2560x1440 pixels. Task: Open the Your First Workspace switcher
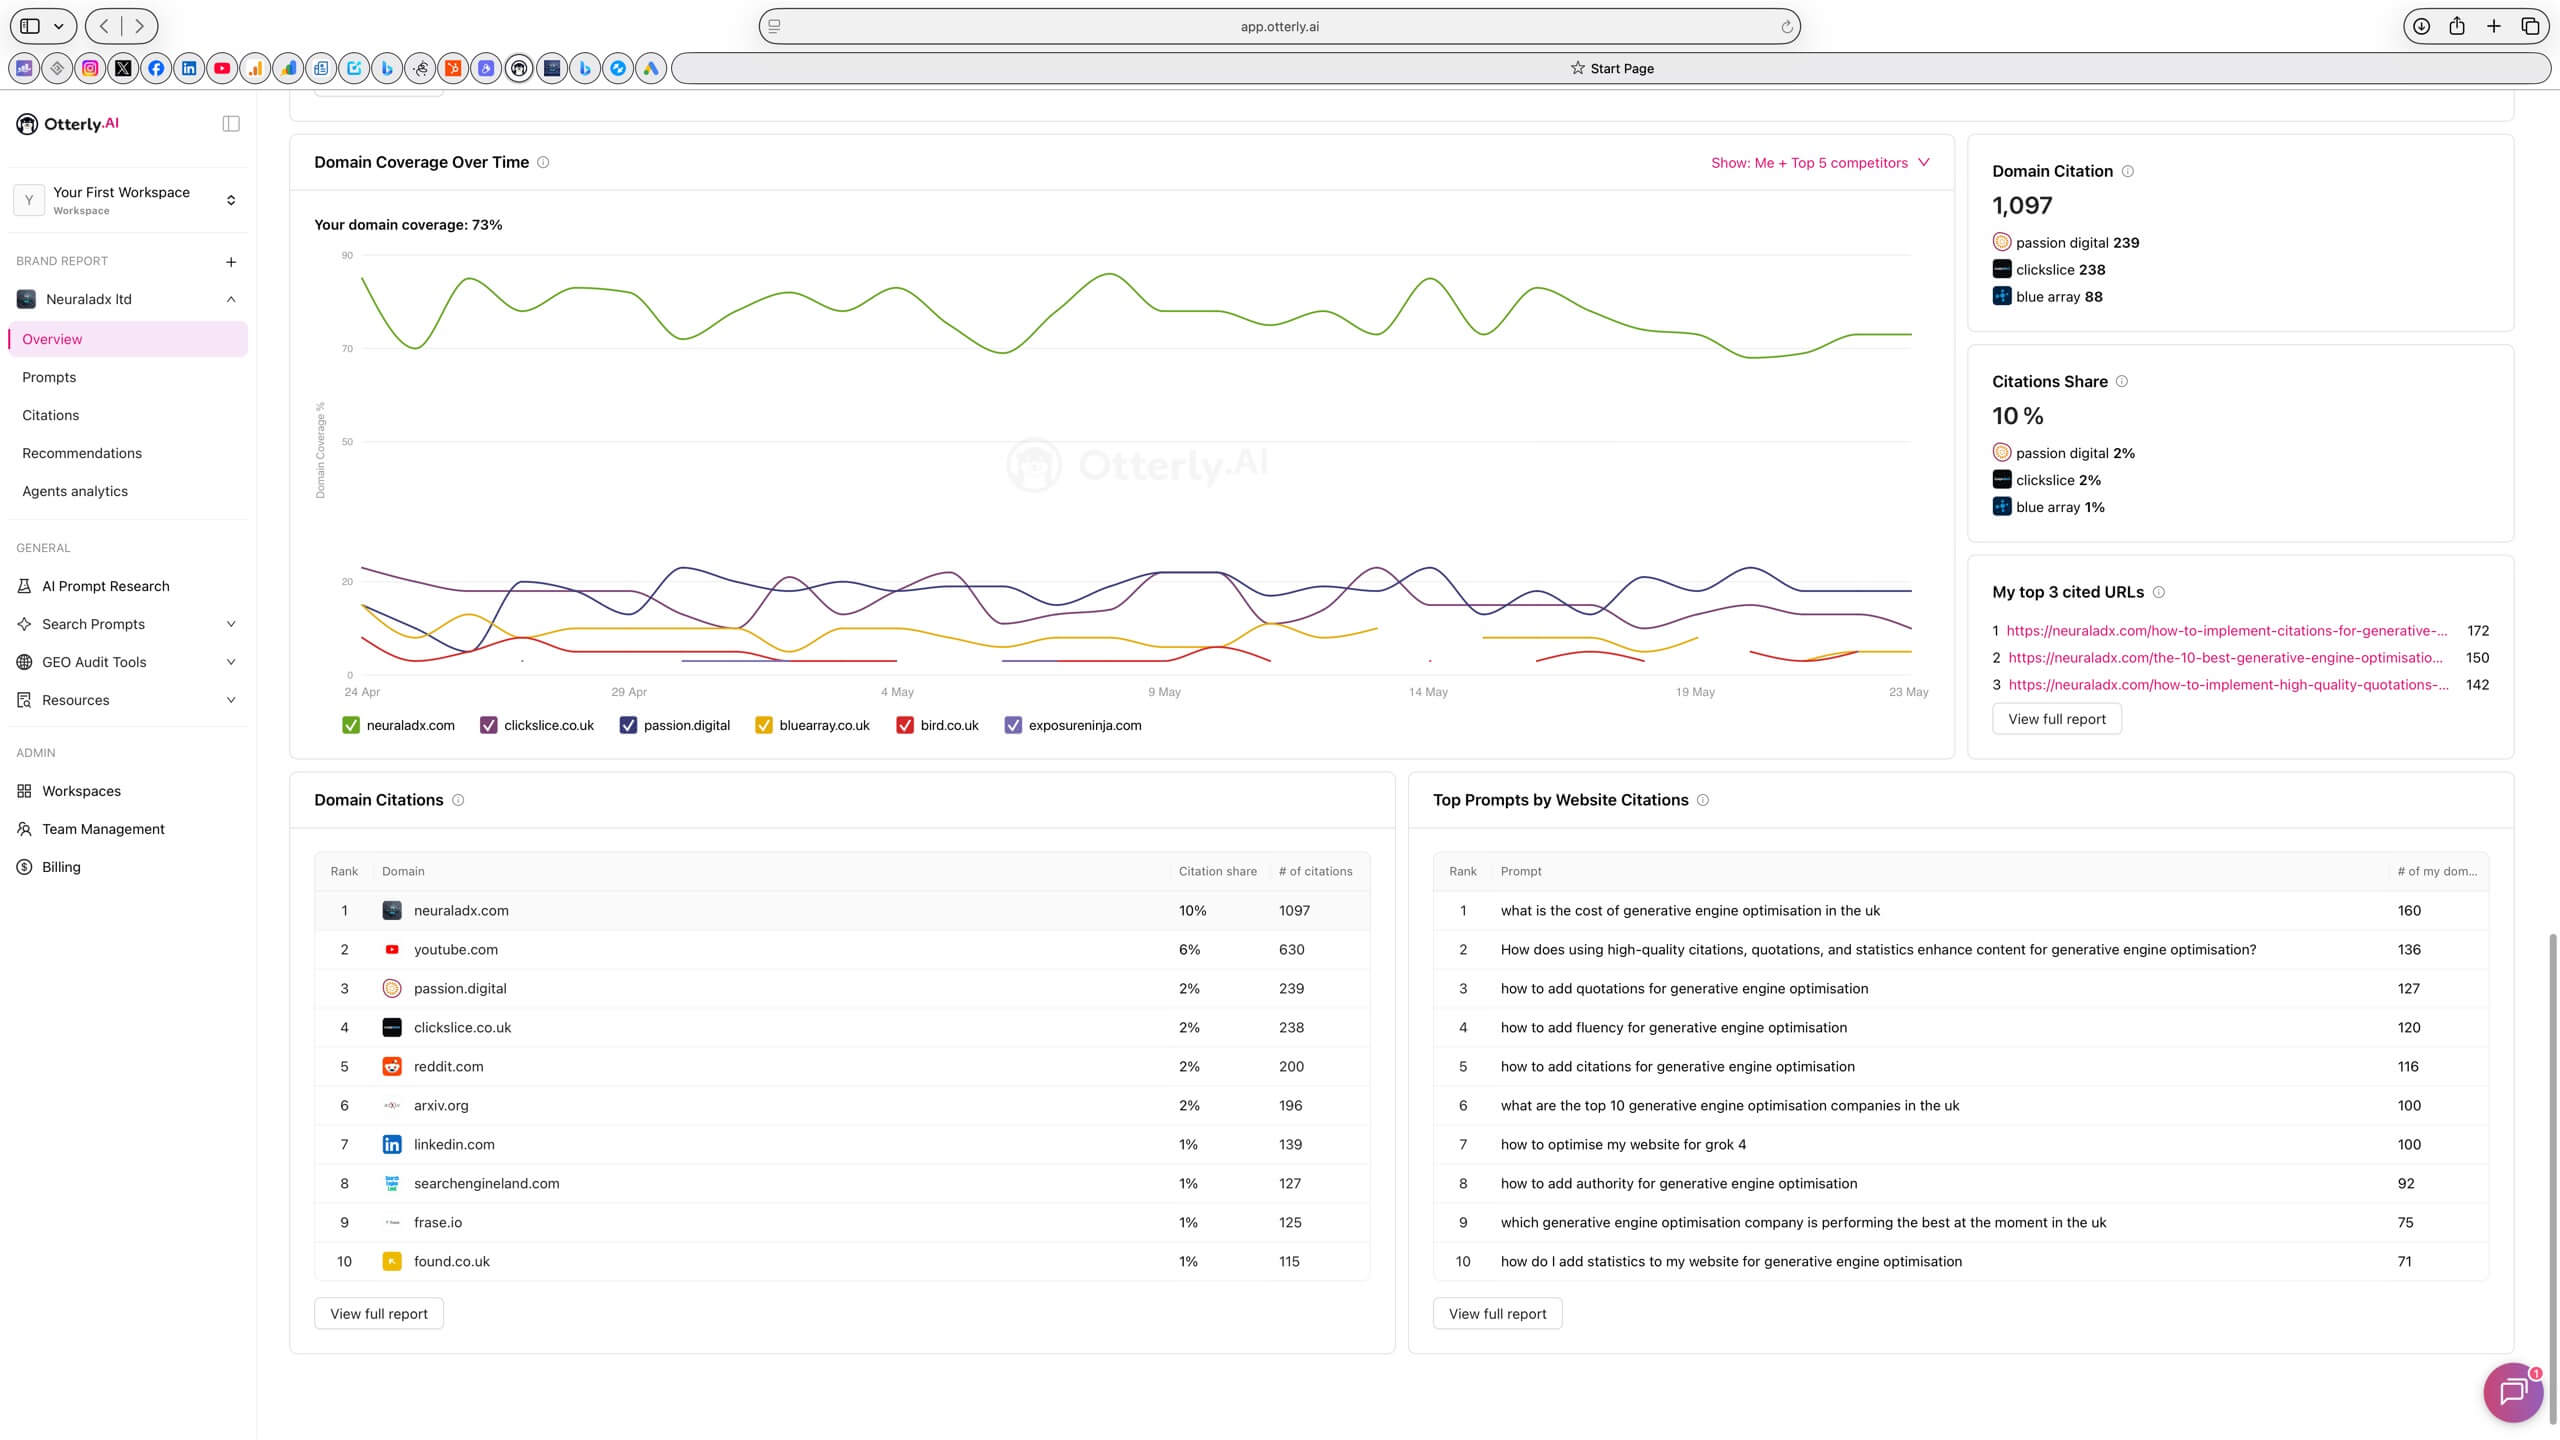[x=128, y=200]
